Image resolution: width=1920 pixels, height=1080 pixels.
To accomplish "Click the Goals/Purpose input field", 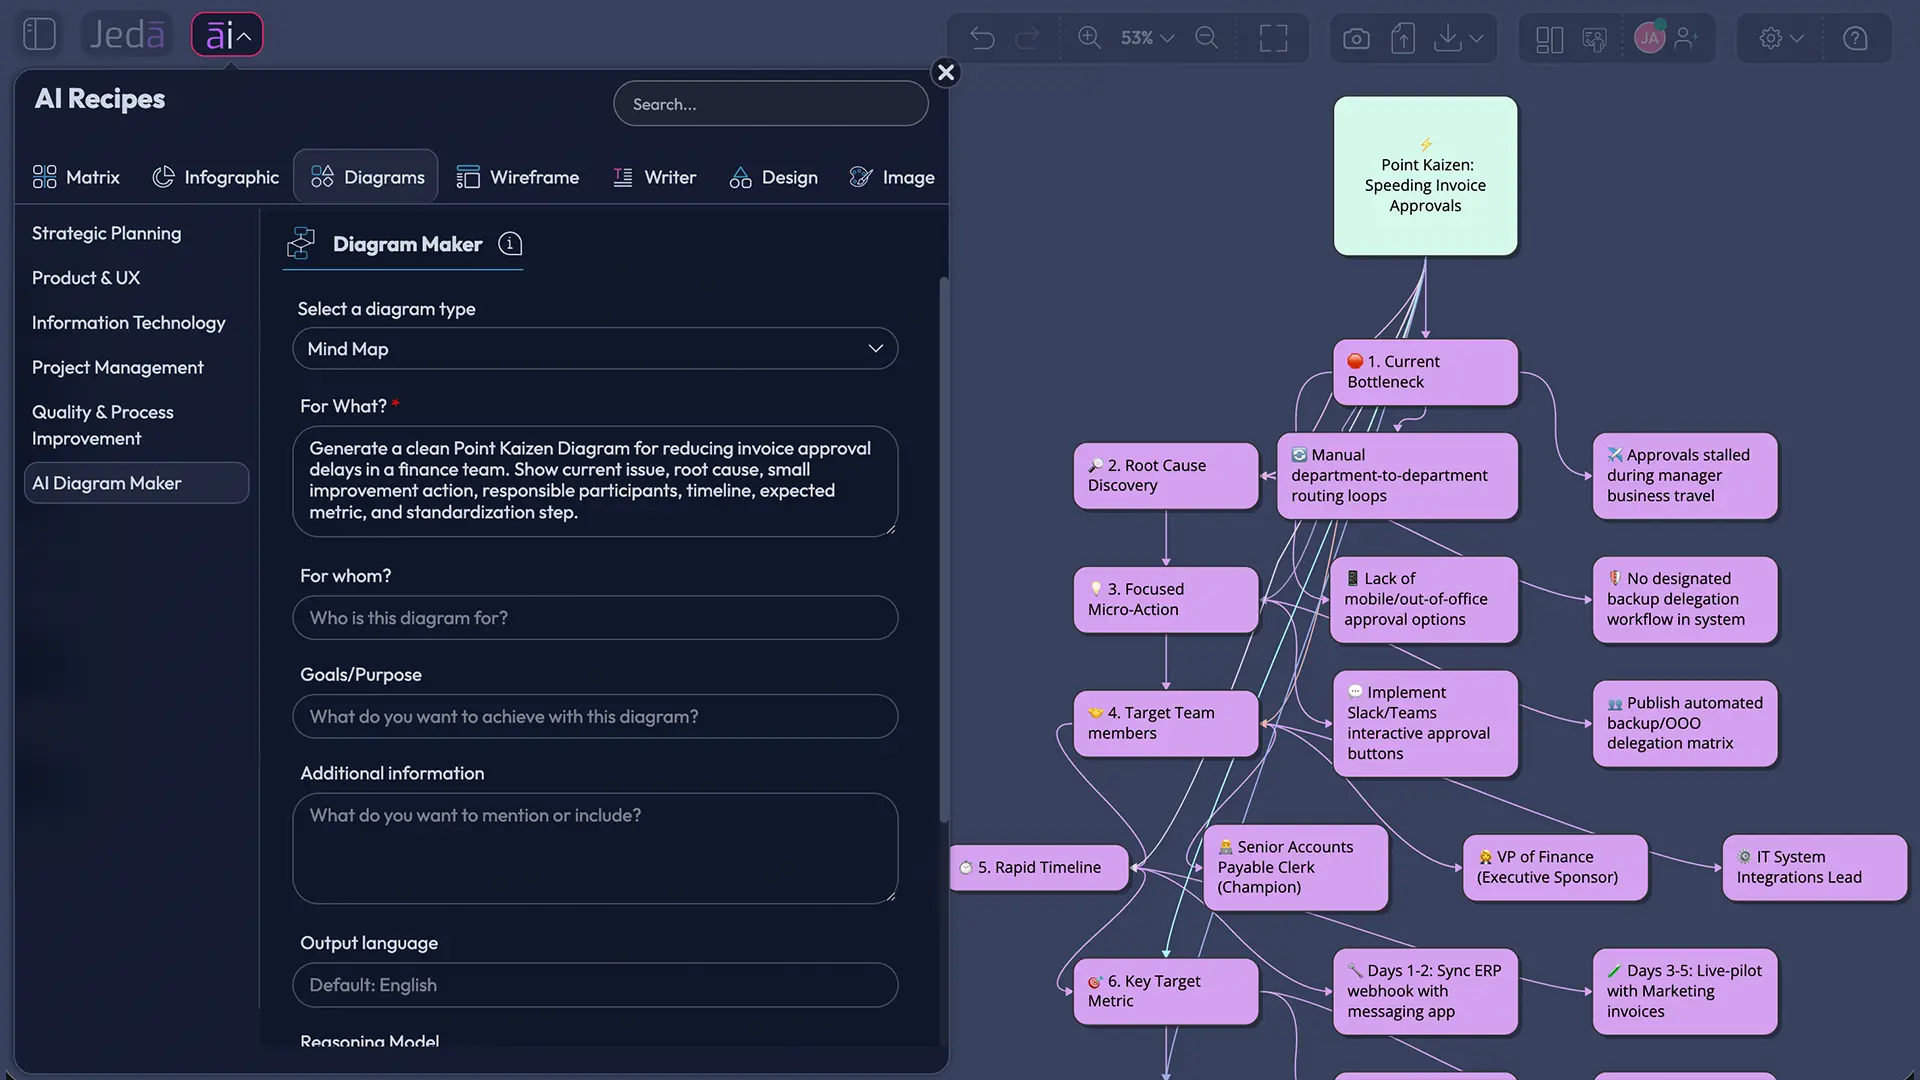I will [x=595, y=717].
